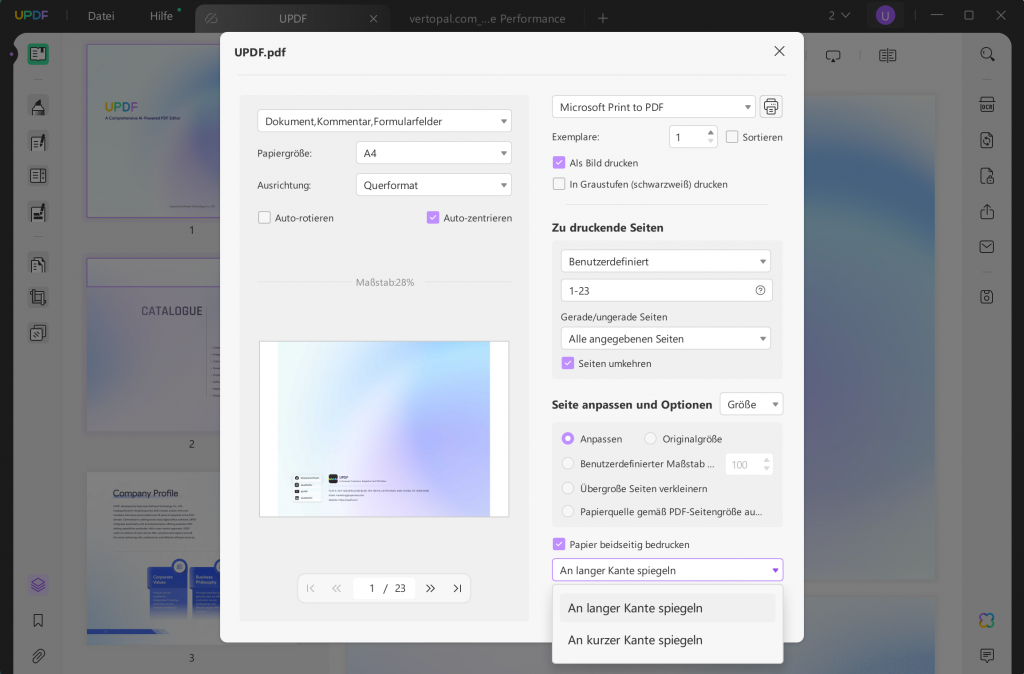Enable the Auto-rotieren checkbox

pyautogui.click(x=264, y=217)
